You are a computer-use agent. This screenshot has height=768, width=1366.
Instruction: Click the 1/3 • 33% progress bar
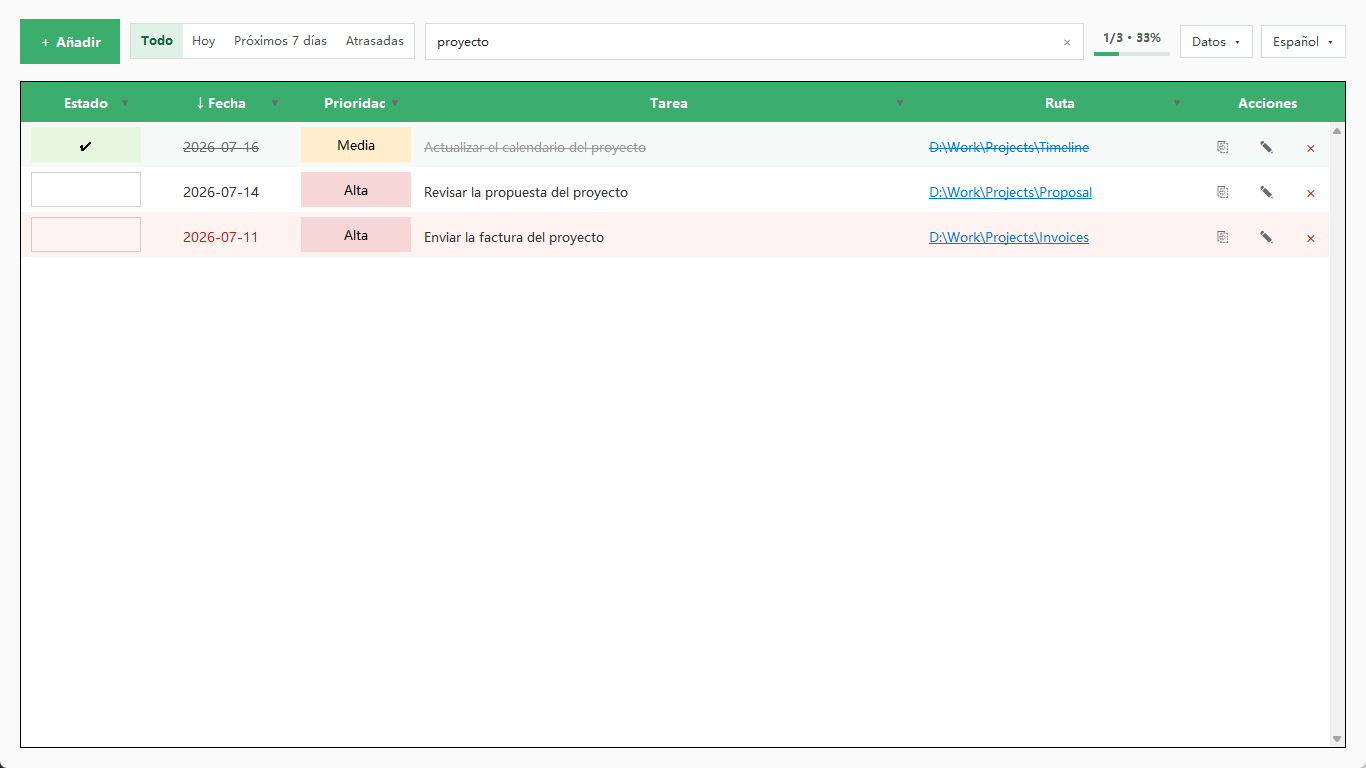click(x=1132, y=53)
